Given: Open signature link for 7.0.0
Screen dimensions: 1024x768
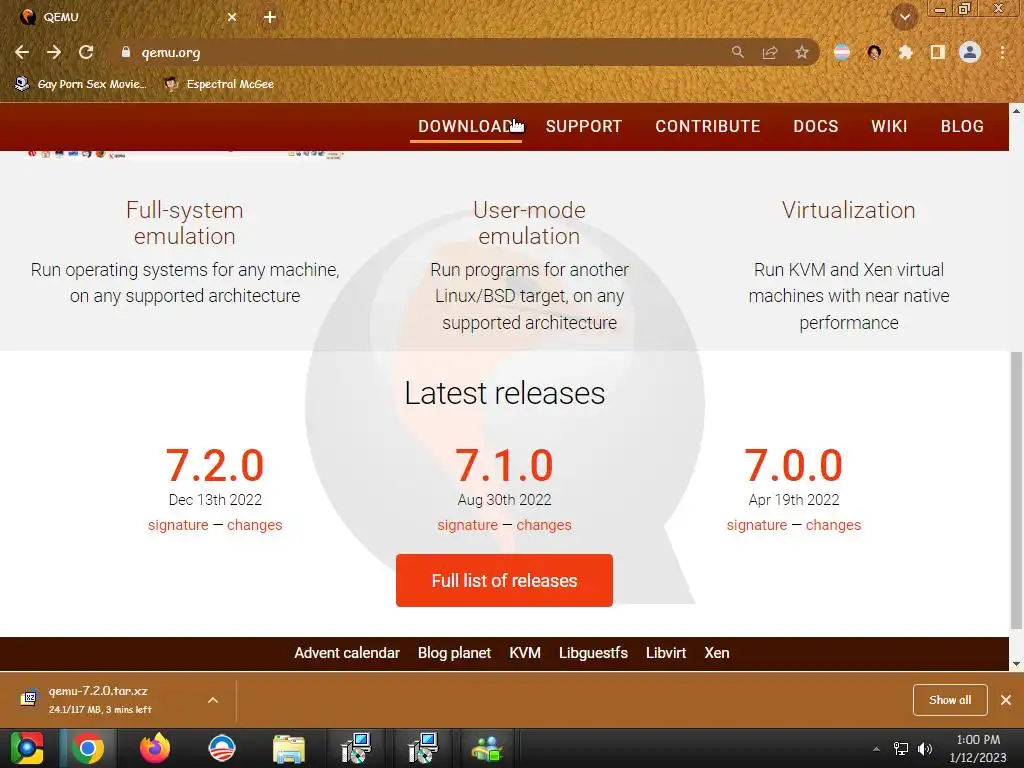Looking at the screenshot, I should [x=757, y=525].
